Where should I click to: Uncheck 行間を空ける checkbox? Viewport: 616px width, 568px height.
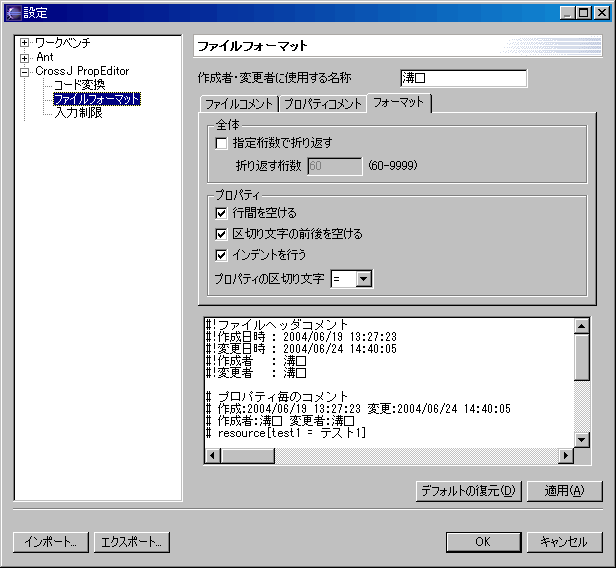(221, 213)
